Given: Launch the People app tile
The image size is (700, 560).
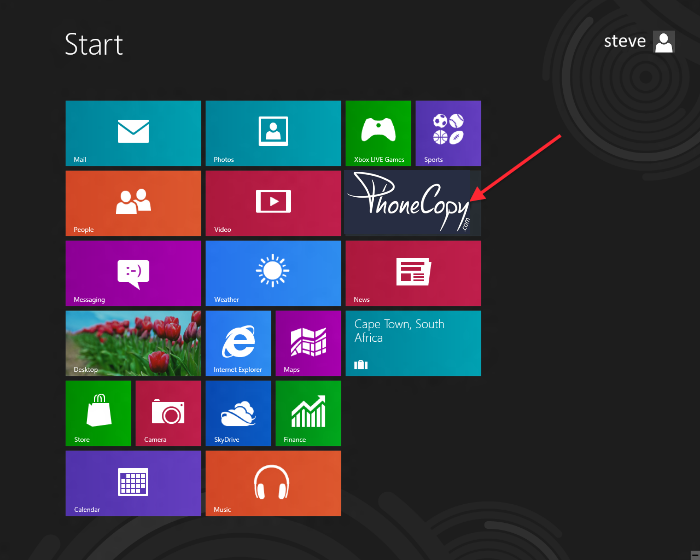Looking at the screenshot, I should pos(133,203).
